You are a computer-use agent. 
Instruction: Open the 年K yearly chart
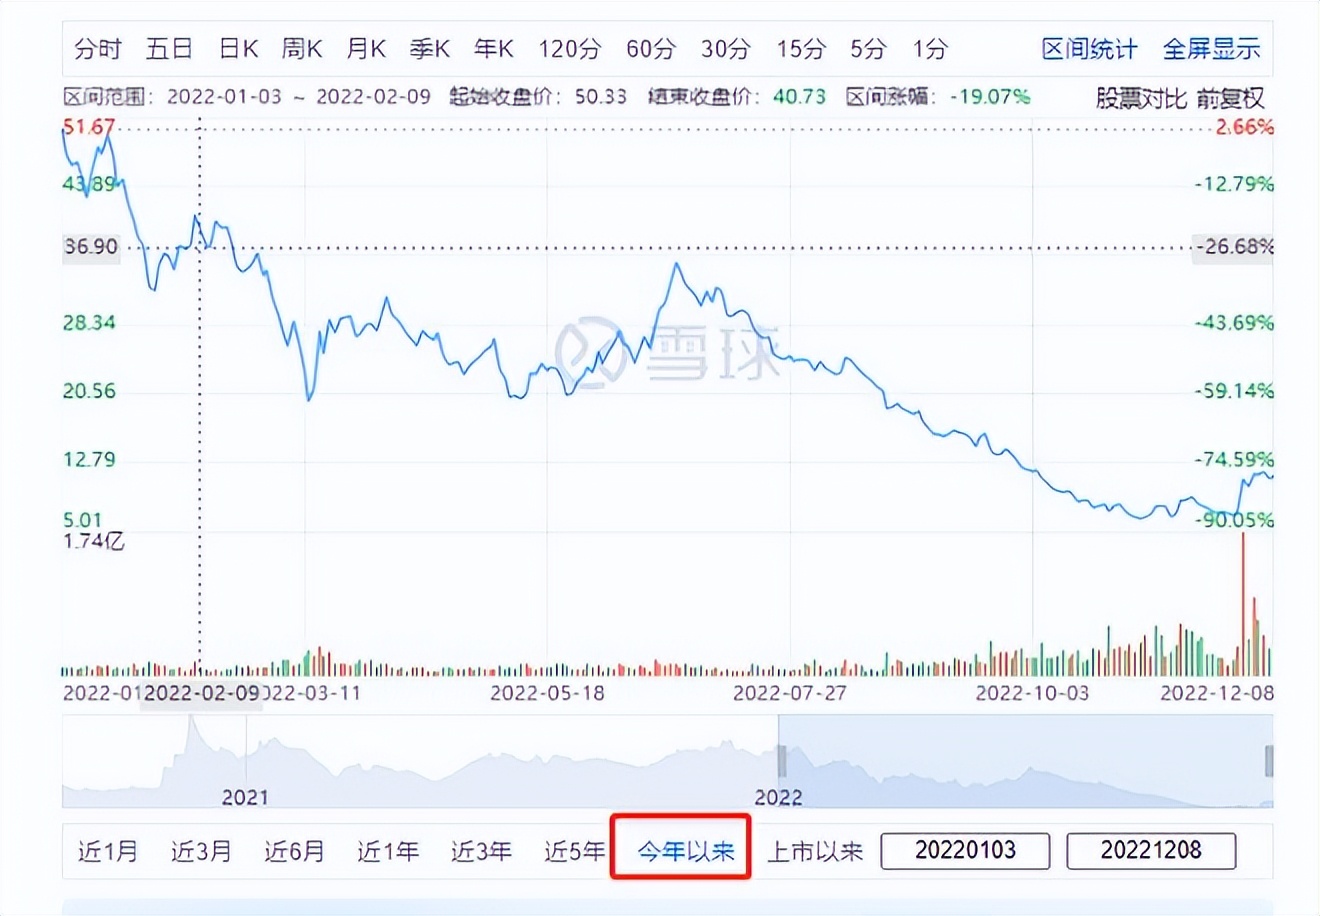[x=492, y=48]
